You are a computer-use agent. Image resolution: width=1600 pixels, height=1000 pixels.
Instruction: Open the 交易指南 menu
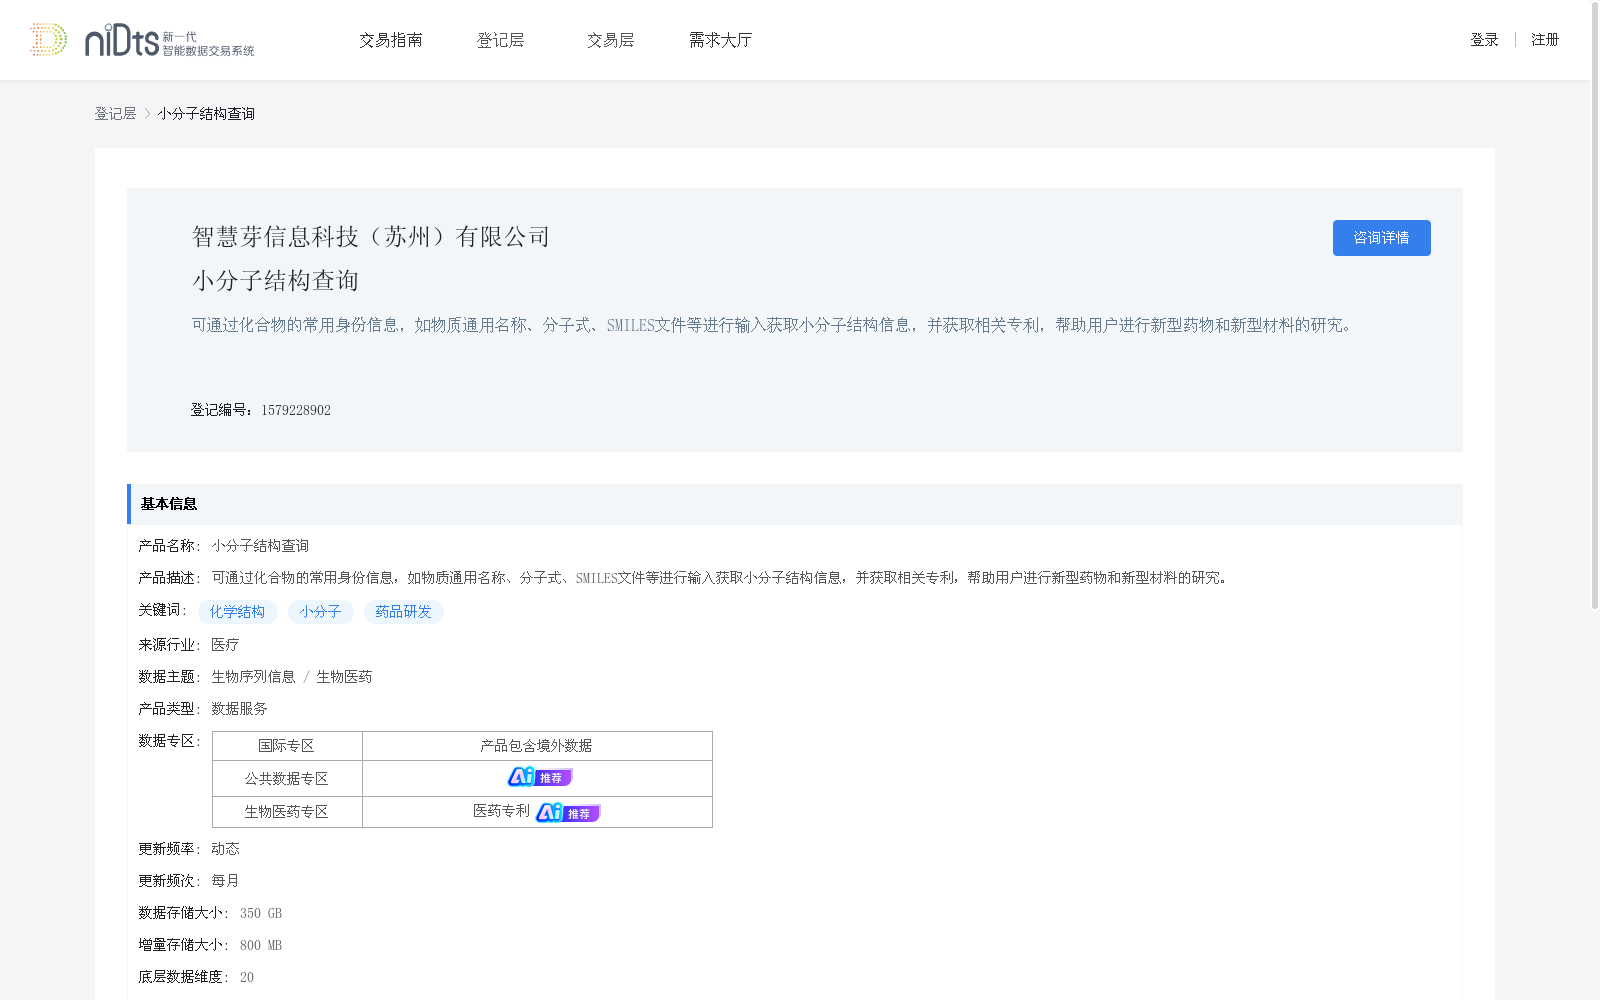(x=391, y=40)
